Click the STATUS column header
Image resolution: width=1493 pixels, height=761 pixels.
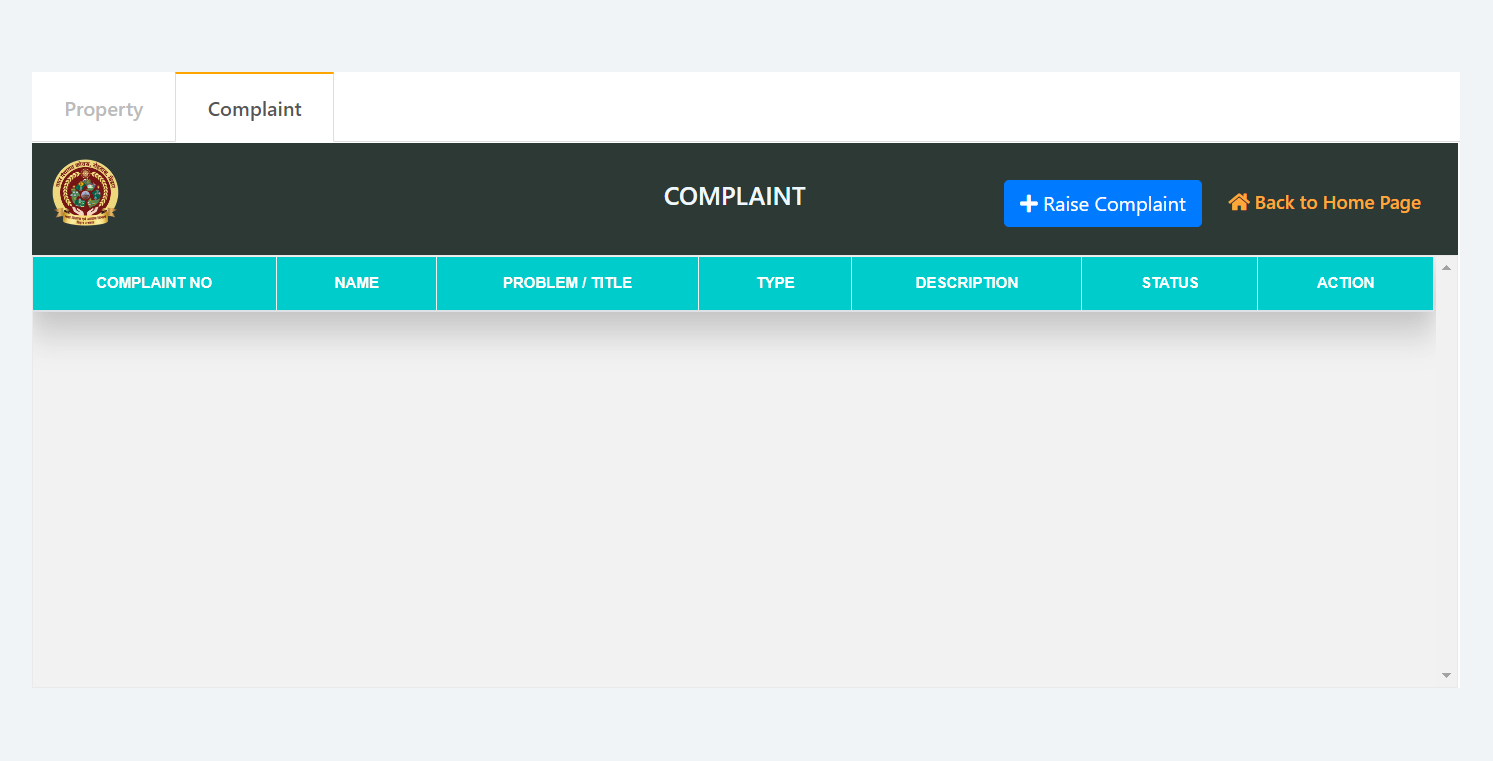click(1169, 283)
